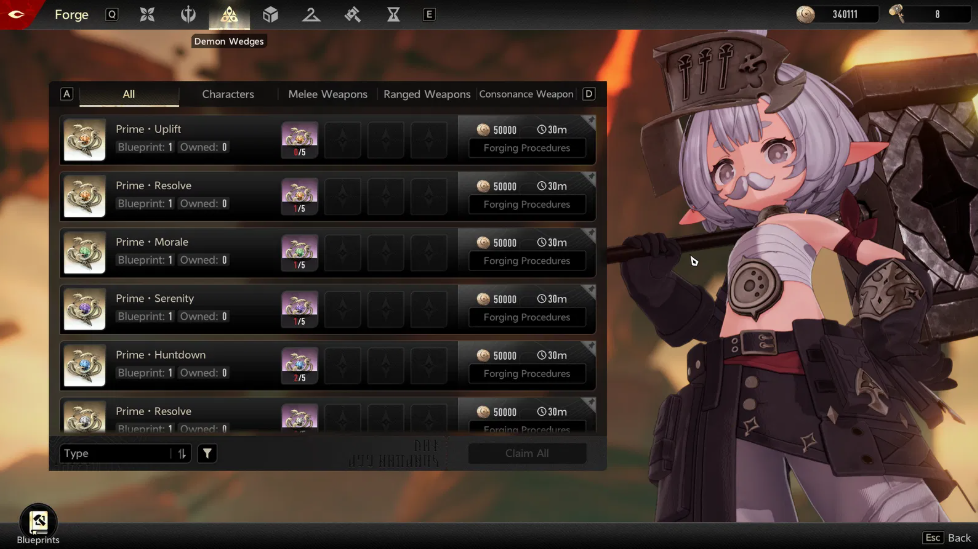Switch to the Melee Weapons tab
978x549 pixels.
[x=327, y=94]
